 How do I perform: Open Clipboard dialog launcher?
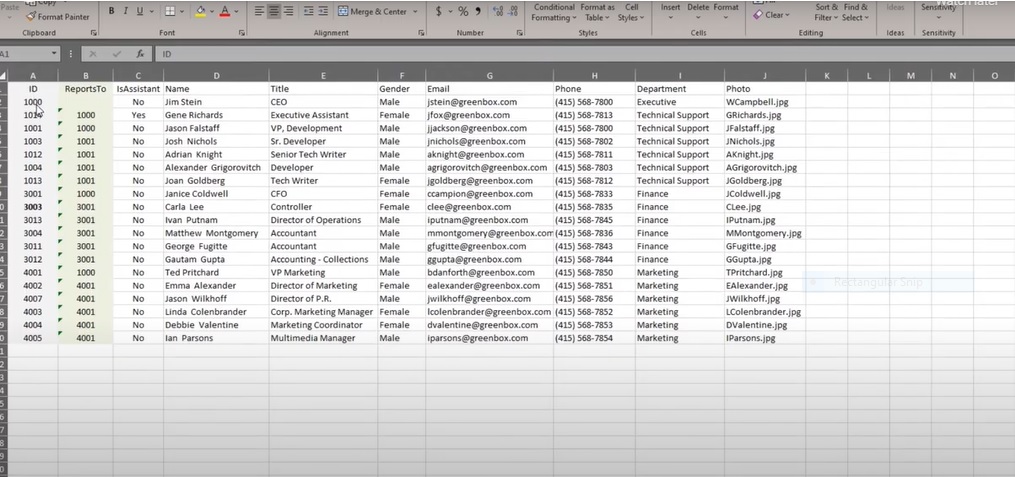point(94,32)
